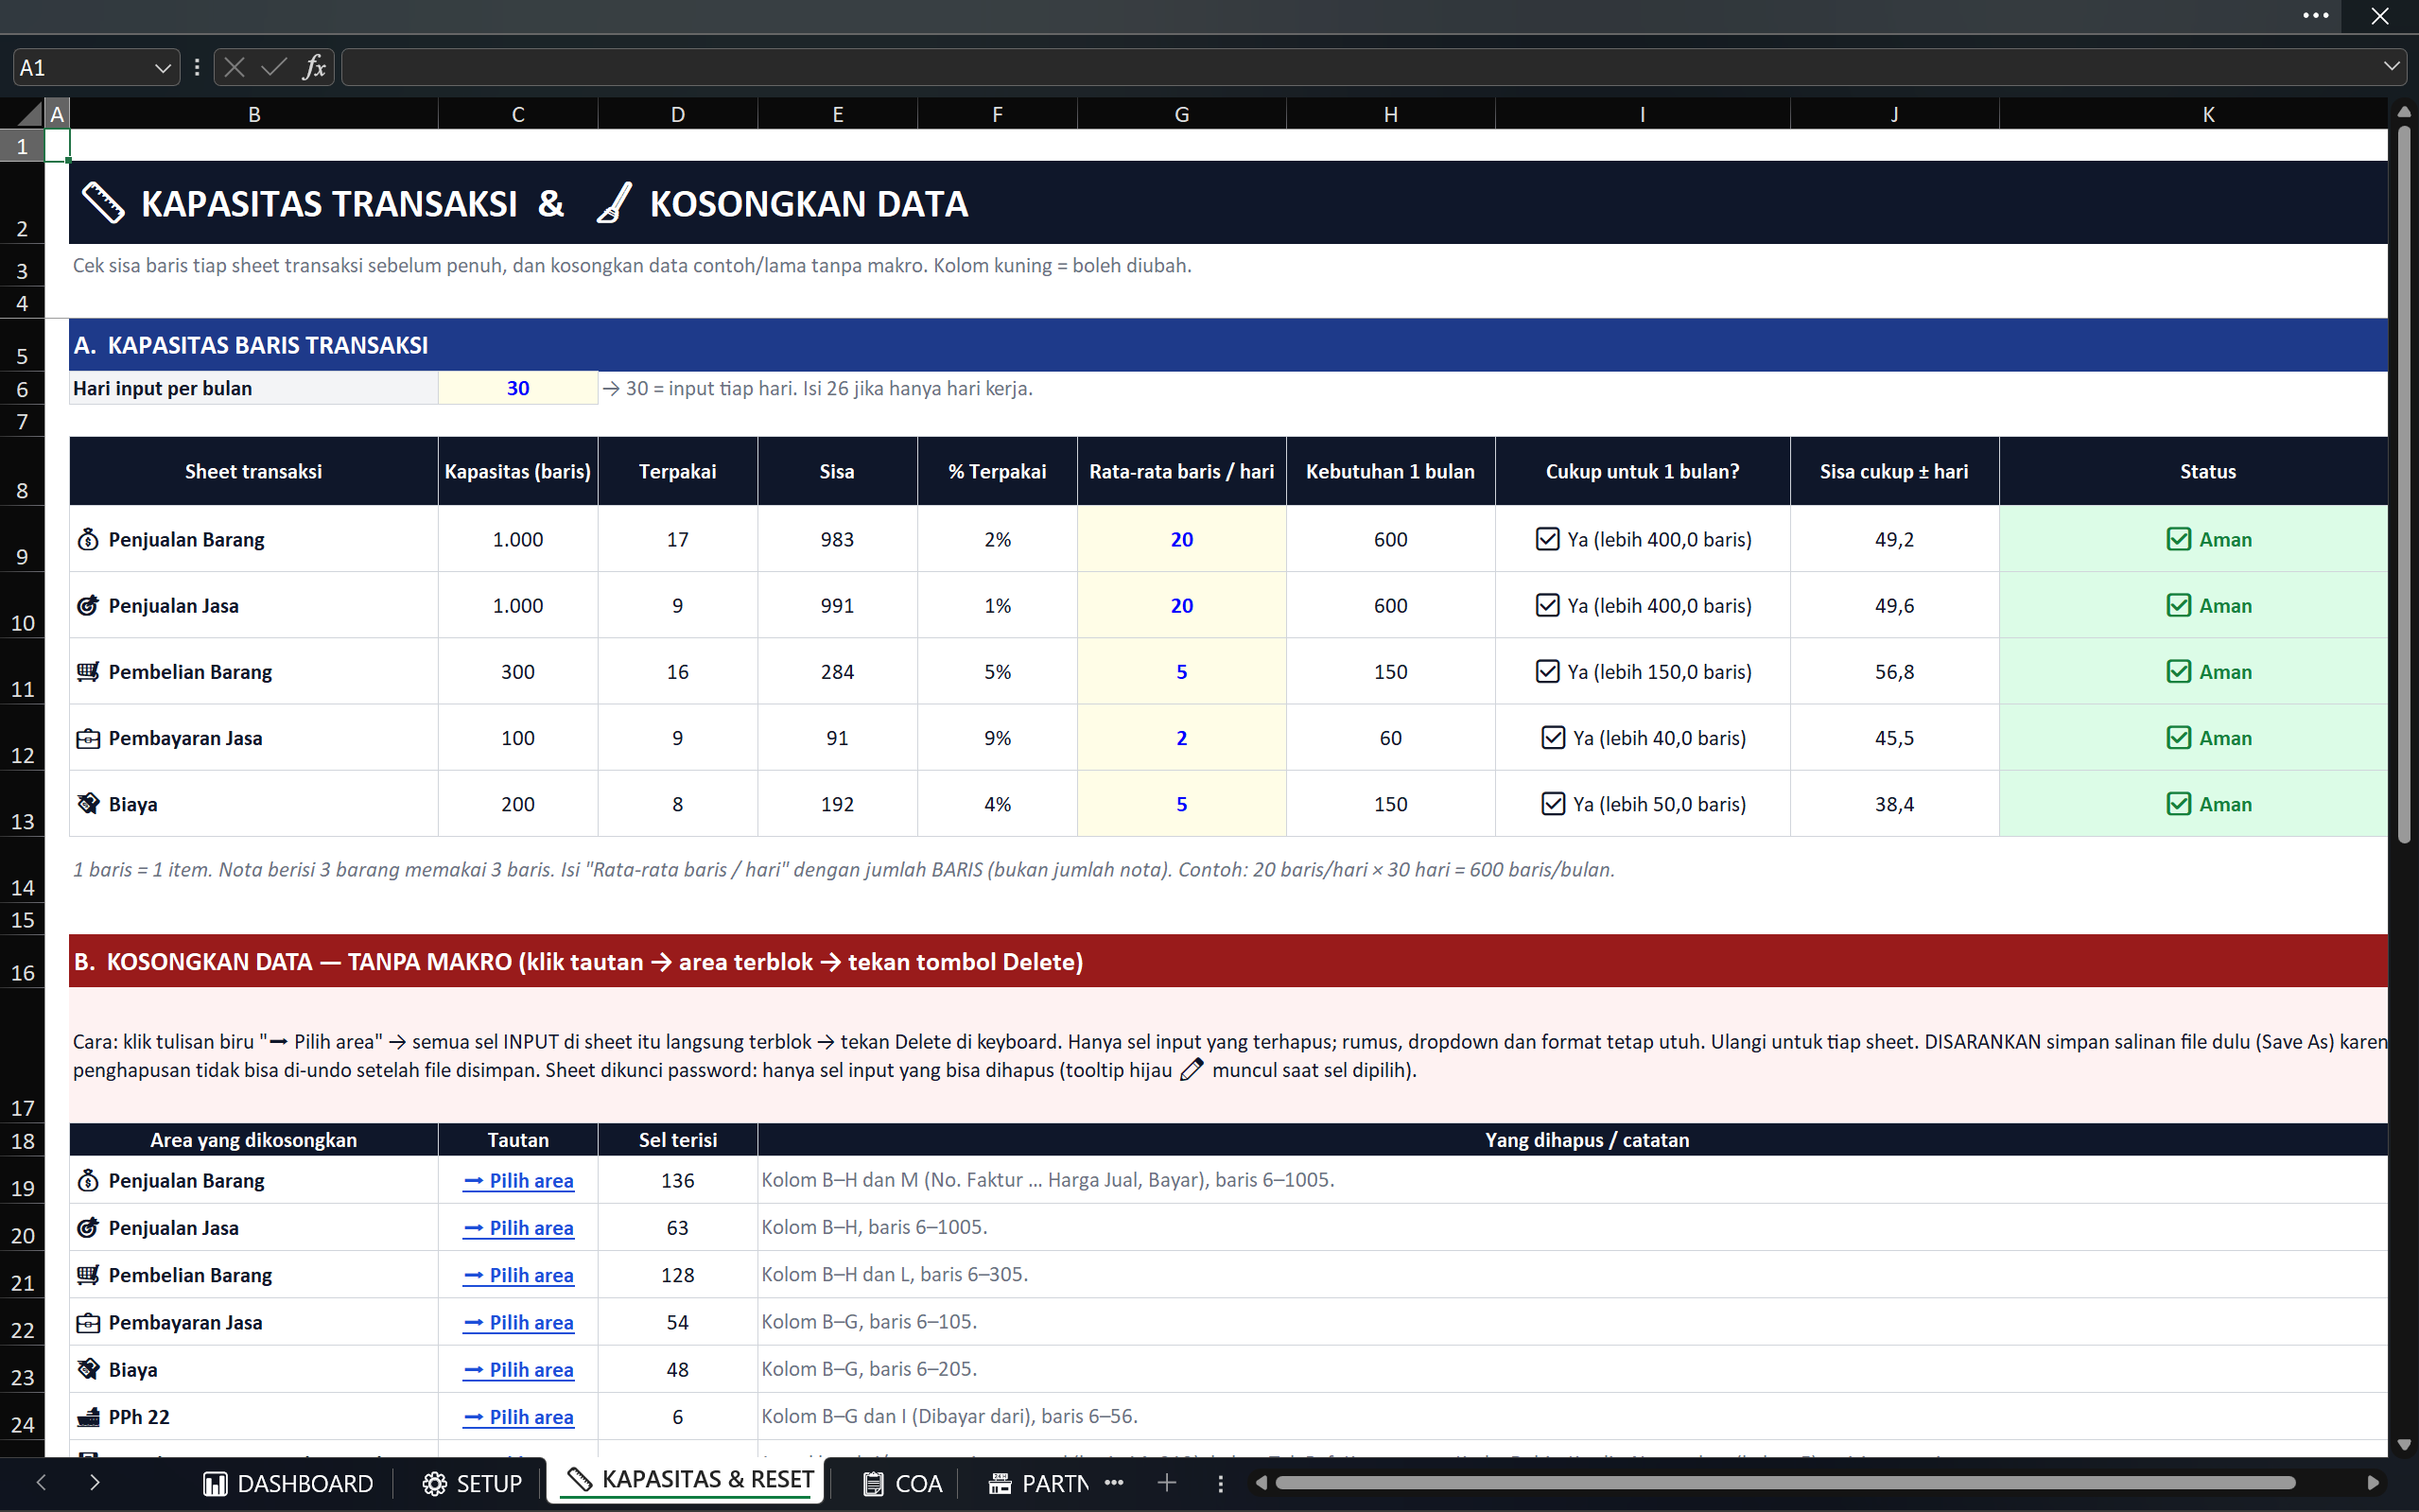Click the horizontal scrollbar thumb

pos(1785,1483)
